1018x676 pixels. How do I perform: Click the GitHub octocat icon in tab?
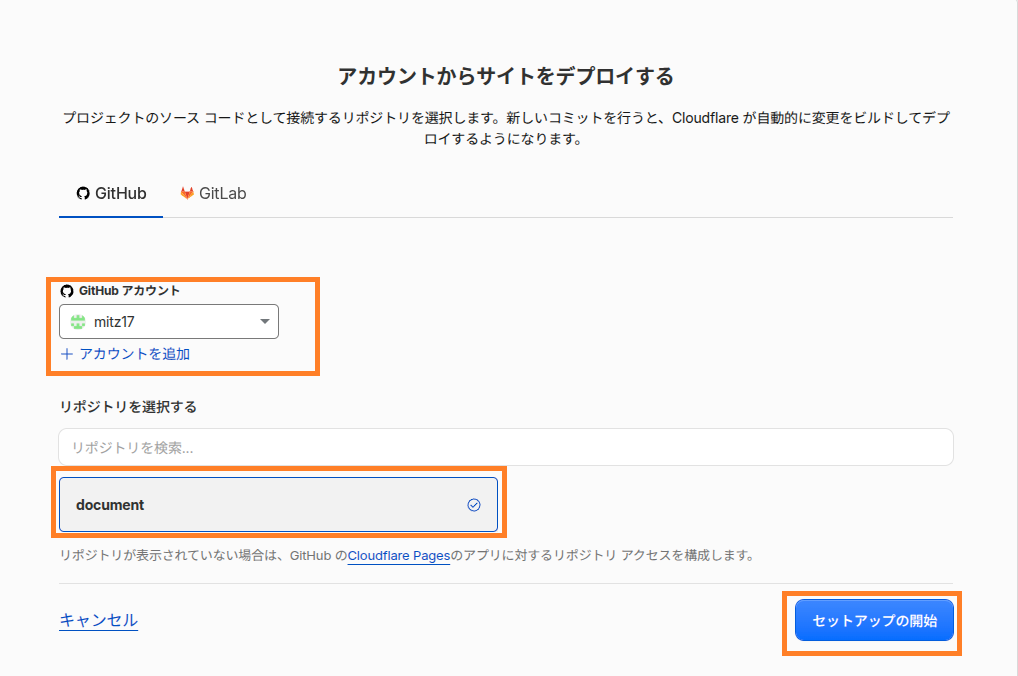point(83,194)
